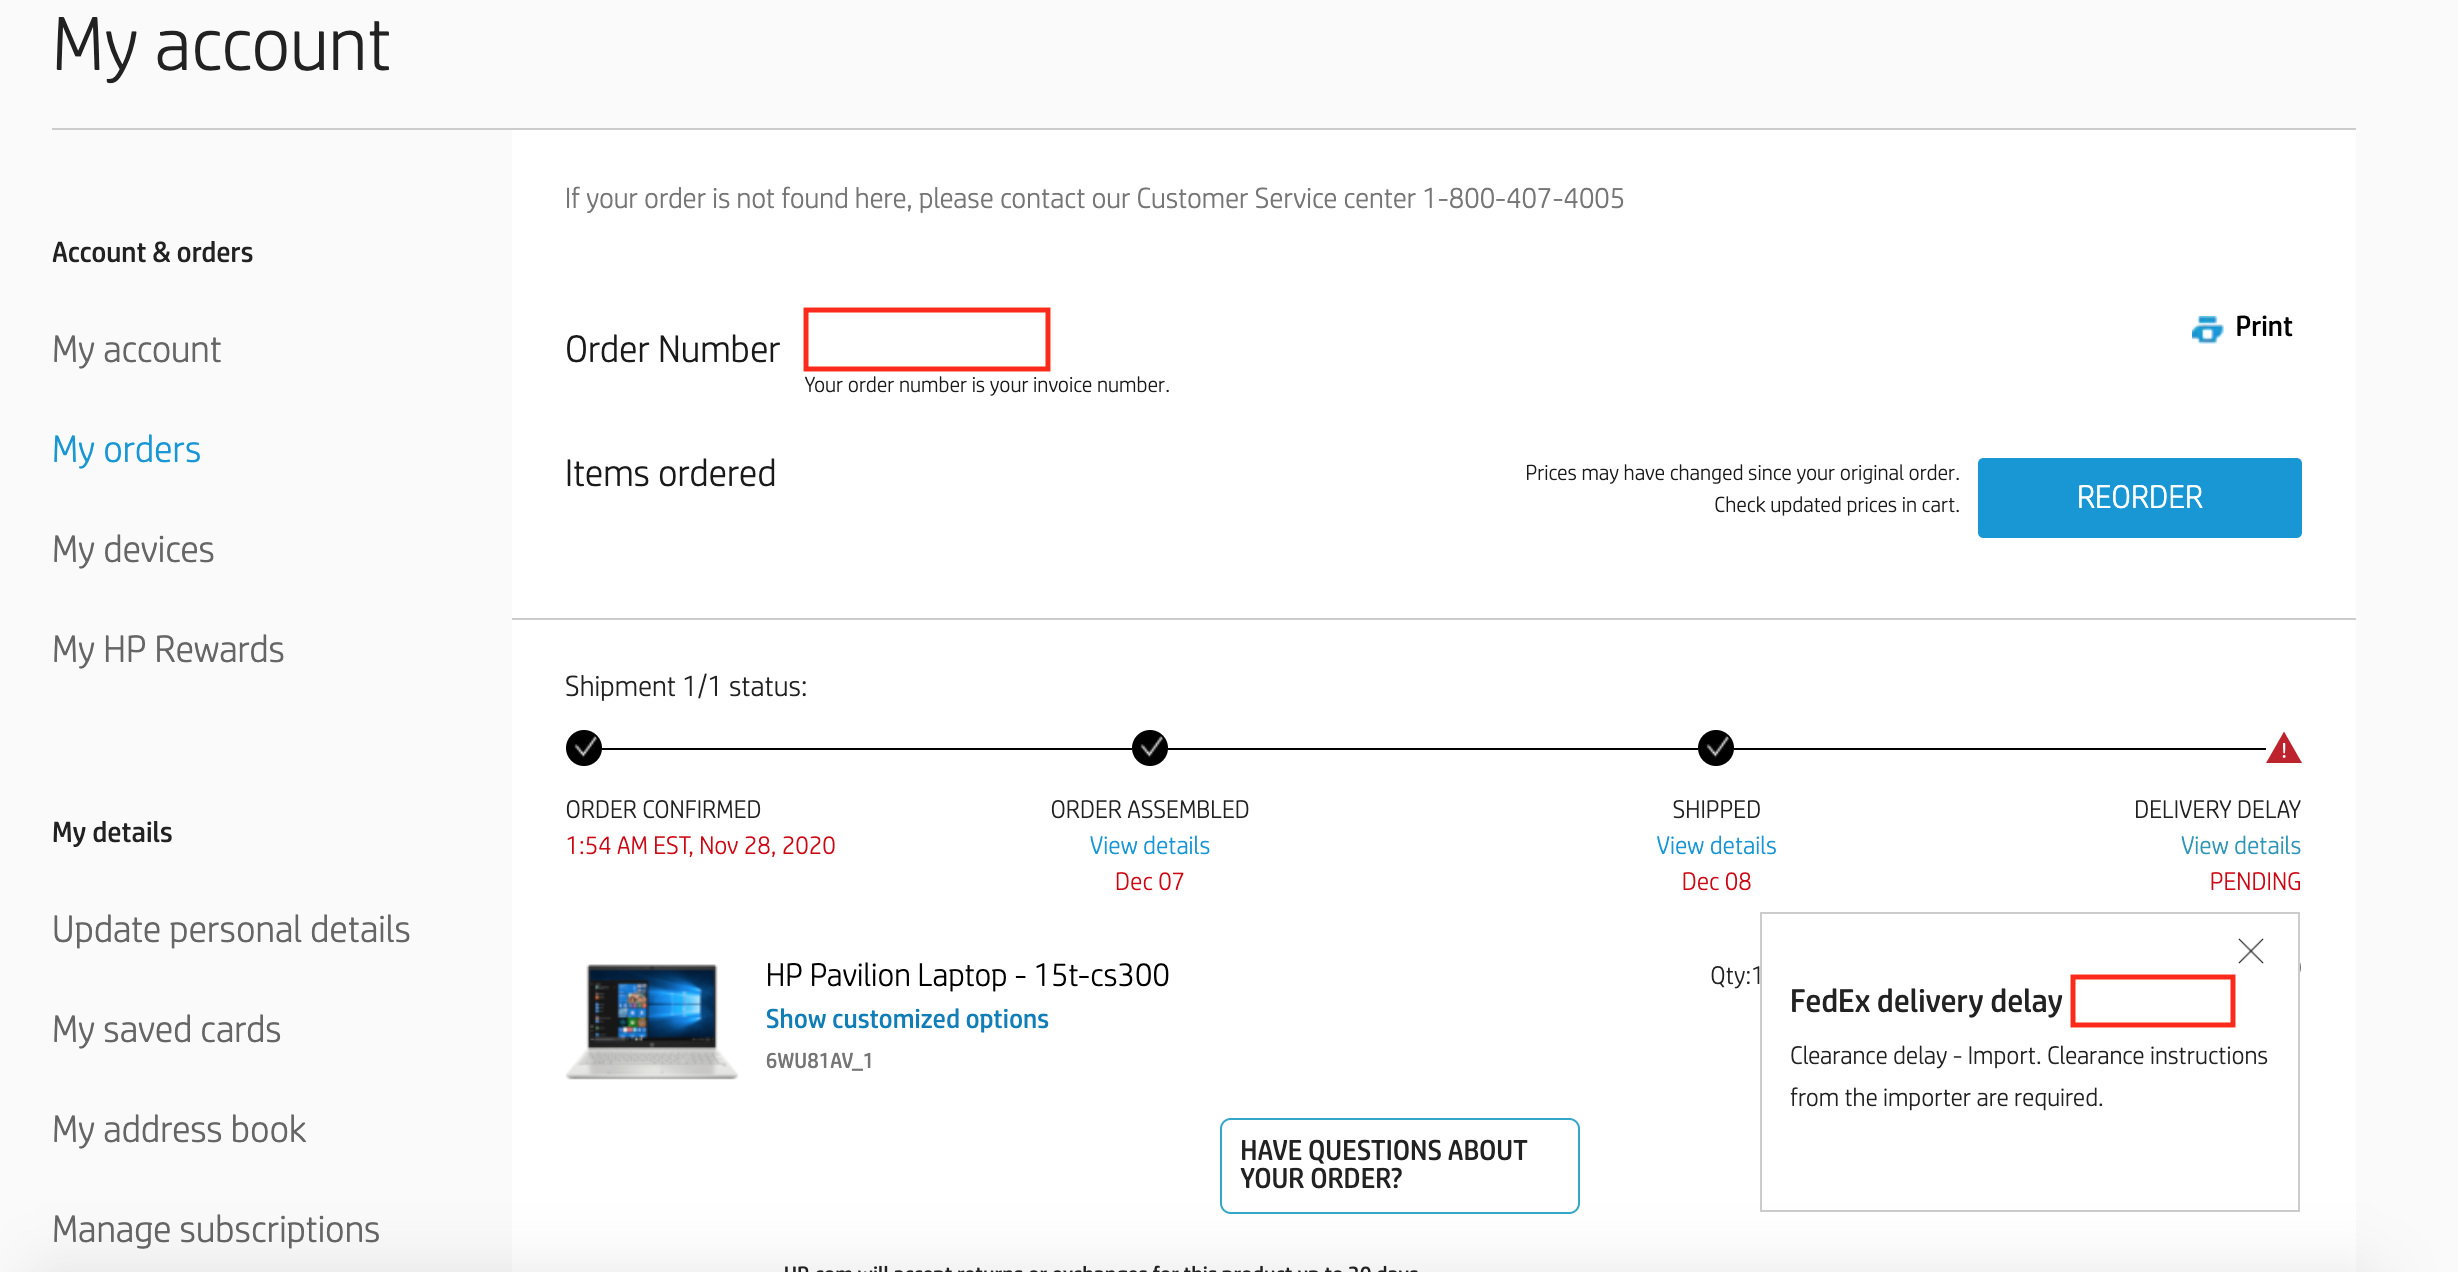Click the Order Assembled checkmark icon
The height and width of the screenshot is (1272, 2458).
(x=1149, y=748)
